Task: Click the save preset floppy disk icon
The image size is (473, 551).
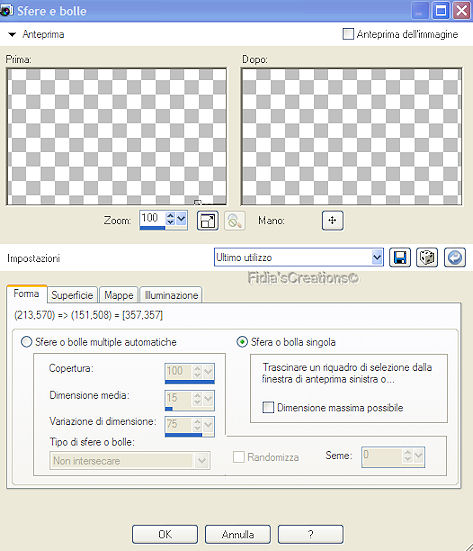Action: (400, 258)
